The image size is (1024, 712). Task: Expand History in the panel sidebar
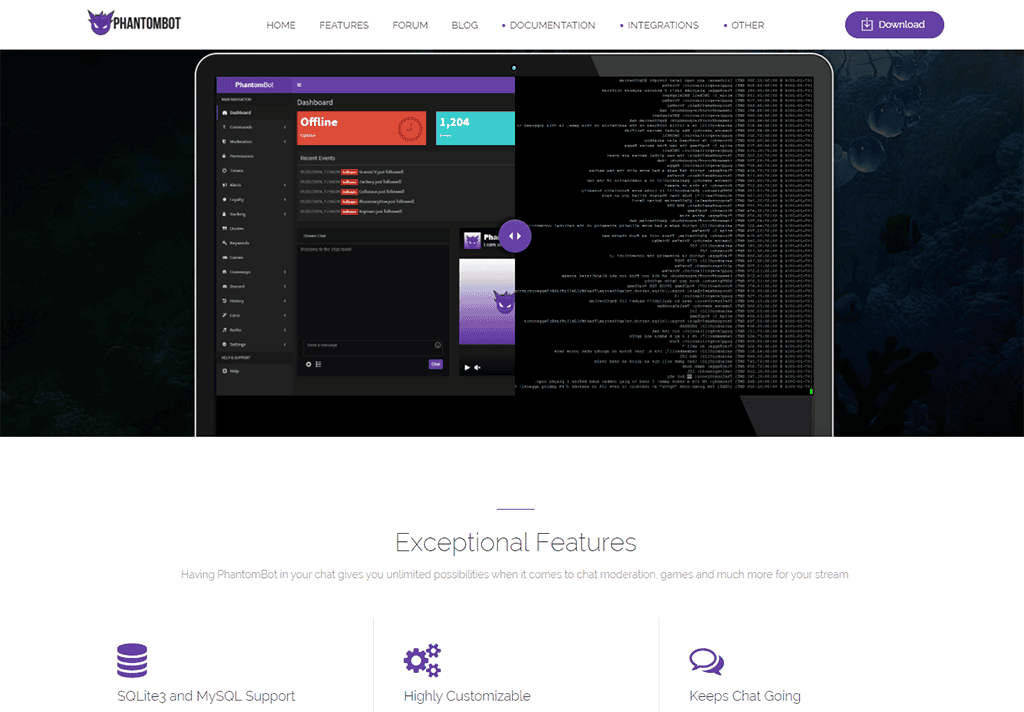point(254,300)
